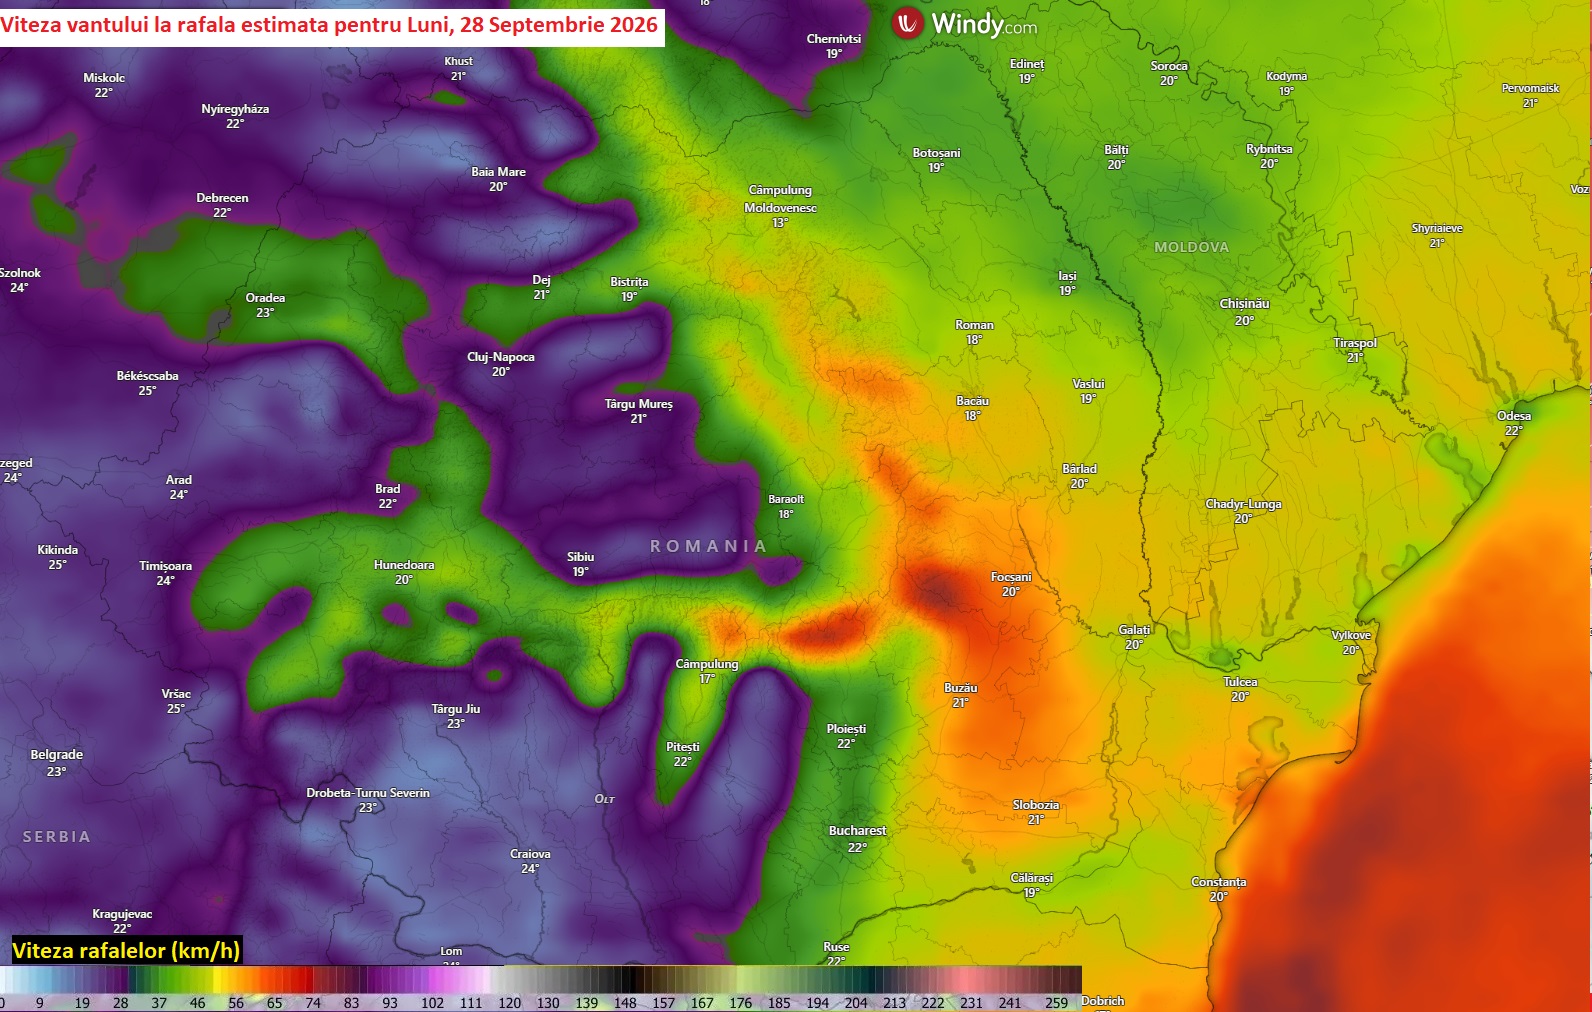Click the map title for 28 Septembrie 2026
This screenshot has width=1592, height=1012.
pos(330,24)
